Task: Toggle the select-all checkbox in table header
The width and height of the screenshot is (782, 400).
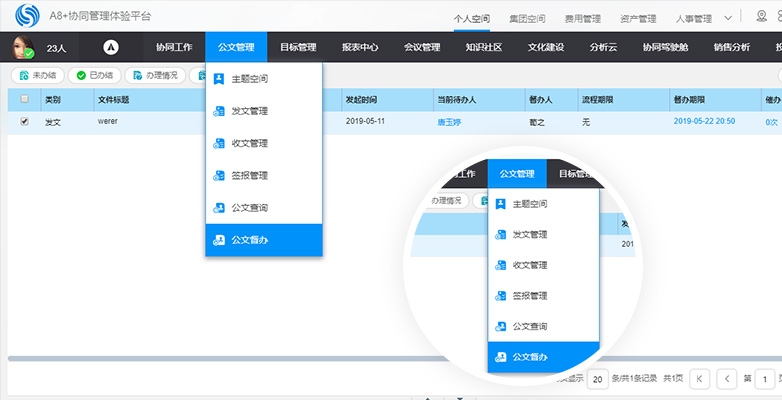Action: (25, 99)
